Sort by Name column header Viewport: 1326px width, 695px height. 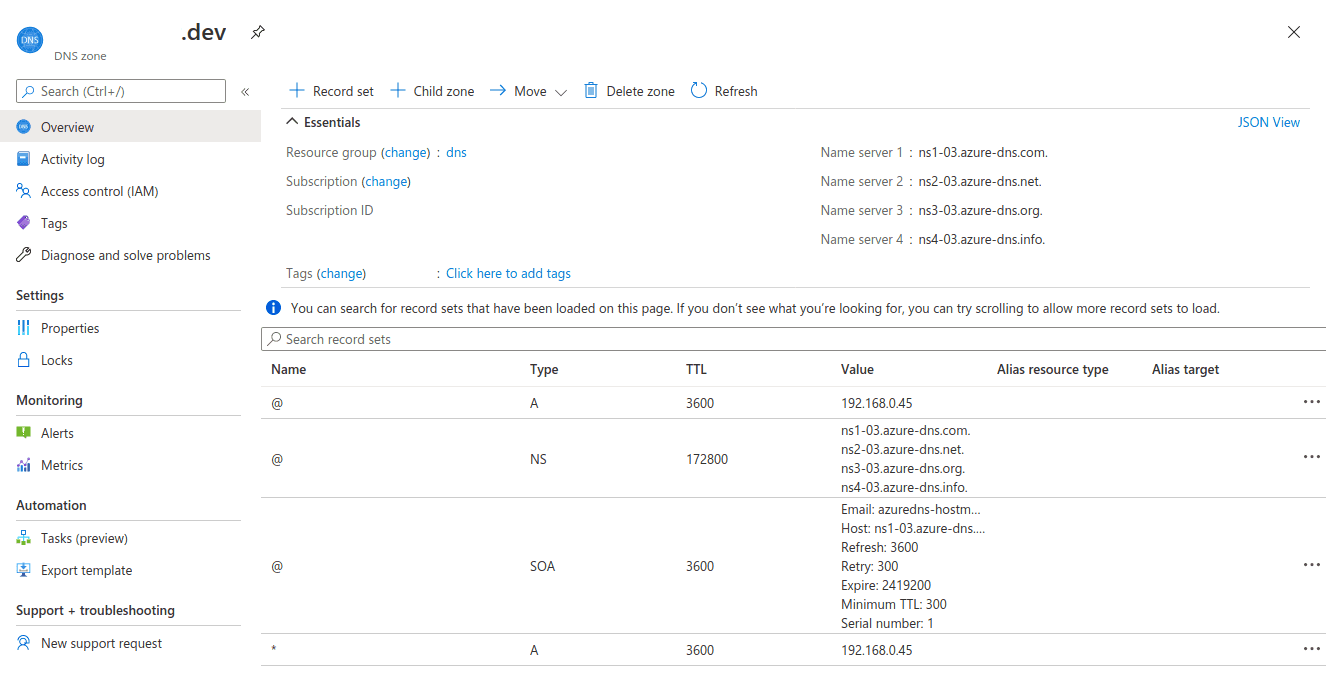point(289,369)
